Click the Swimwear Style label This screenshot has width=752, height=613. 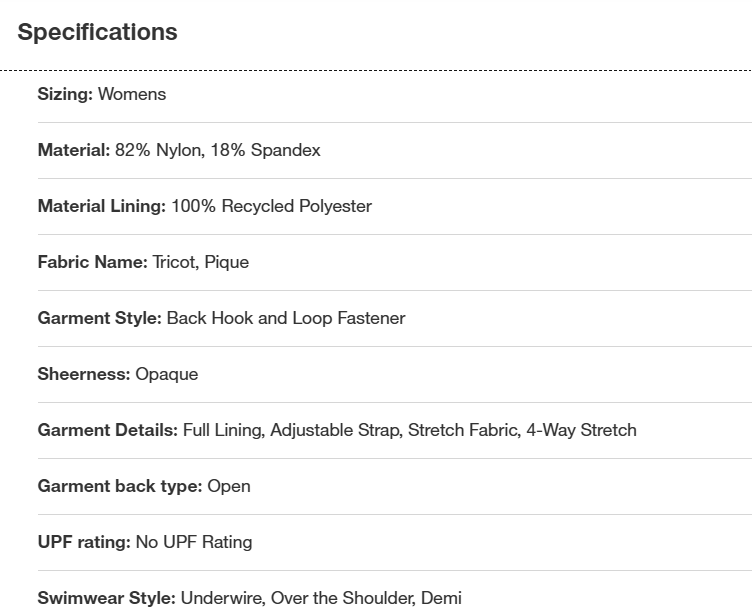pos(106,598)
